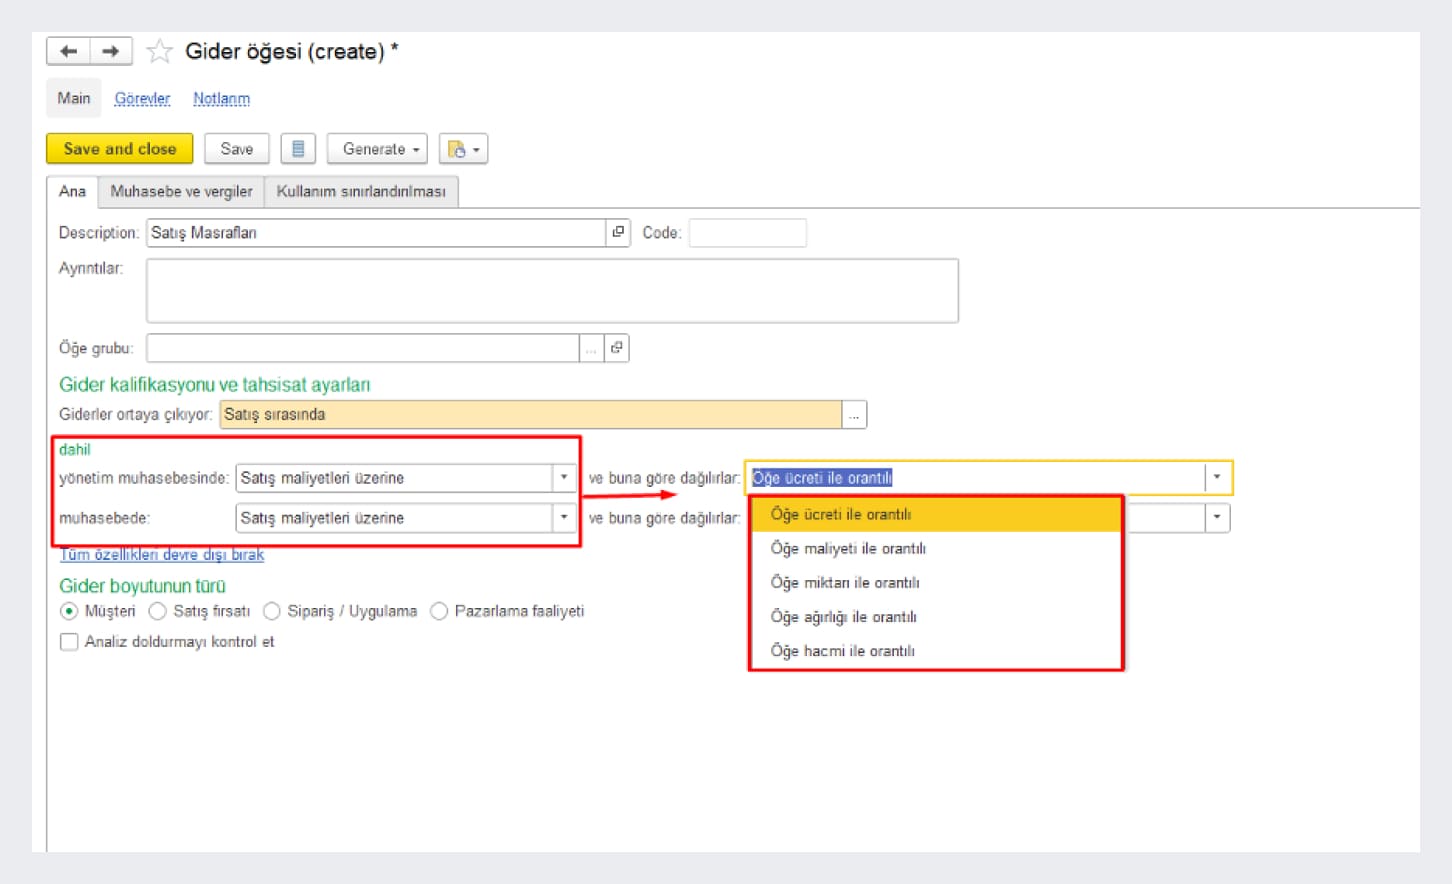The width and height of the screenshot is (1452, 884).
Task: Click into the Ayrıntılar text area
Action: coord(552,291)
